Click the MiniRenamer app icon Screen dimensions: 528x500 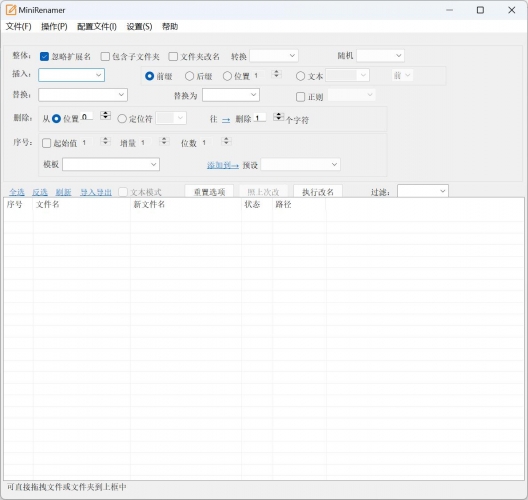pyautogui.click(x=11, y=10)
